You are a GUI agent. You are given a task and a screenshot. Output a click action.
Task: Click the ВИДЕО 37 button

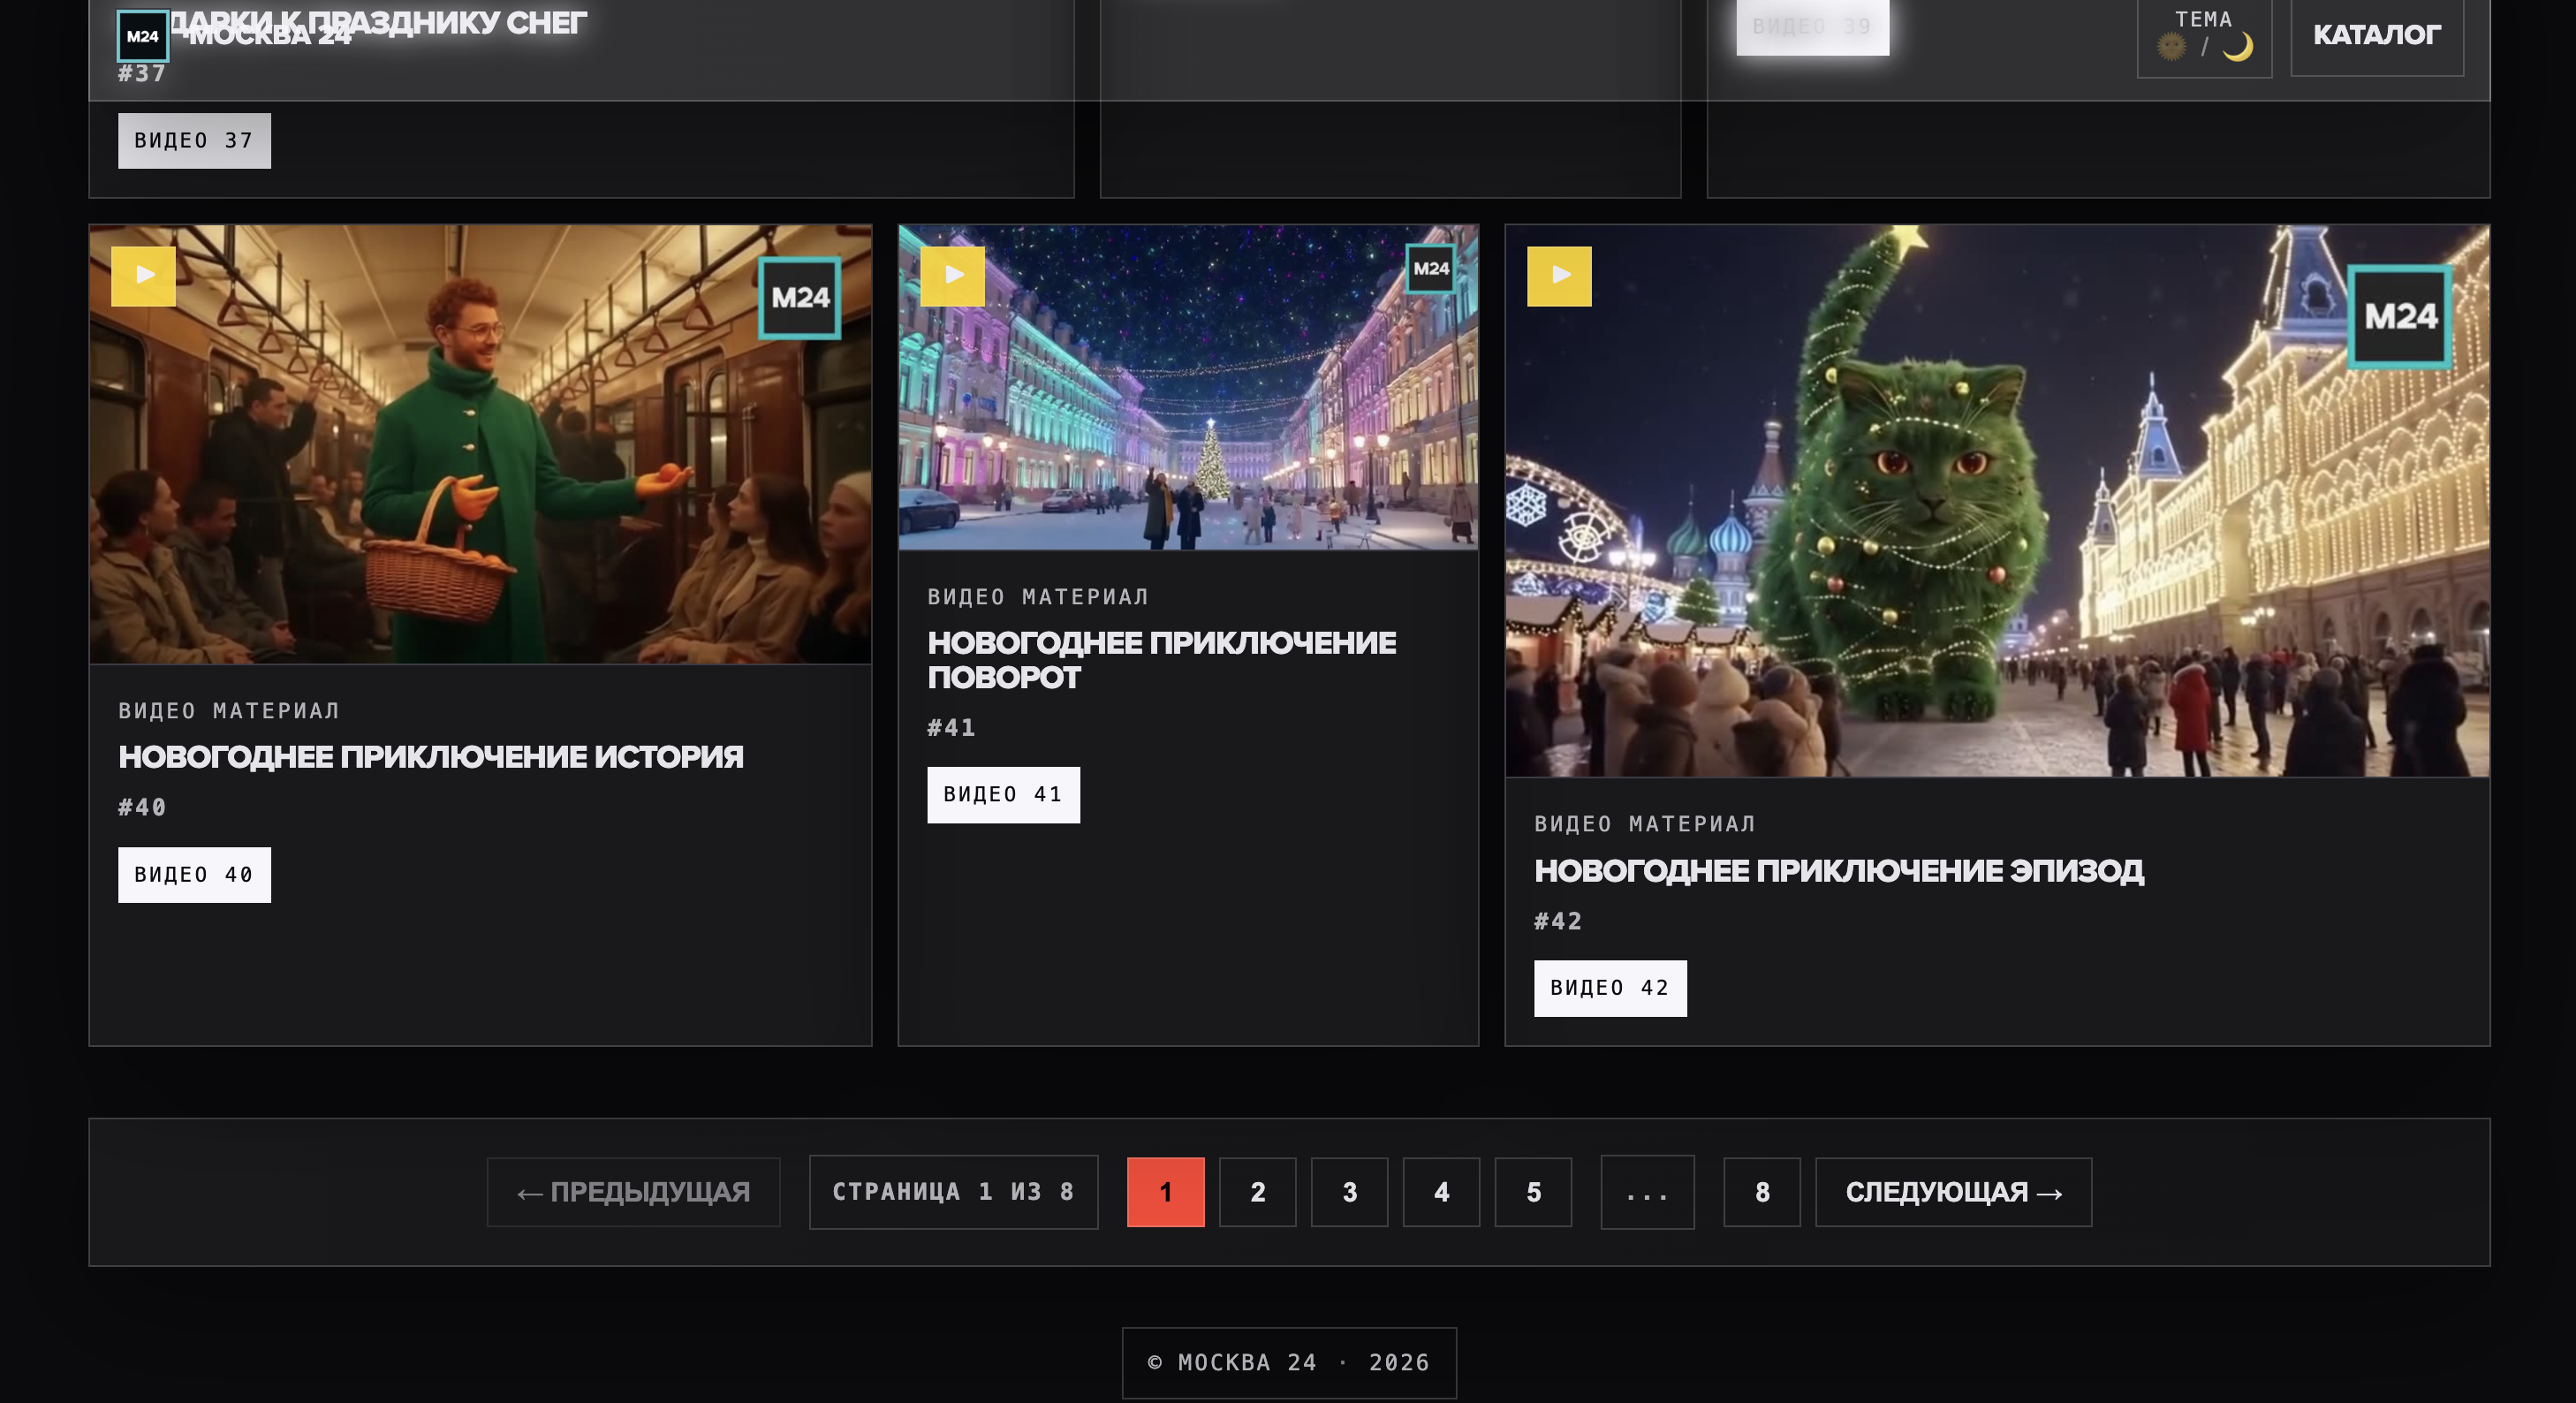194,141
